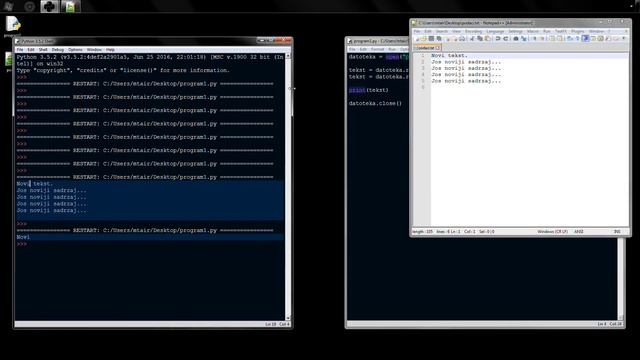640x360 pixels.
Task: Click scroll down arrow in program1.py editor
Action: (x=621, y=318)
